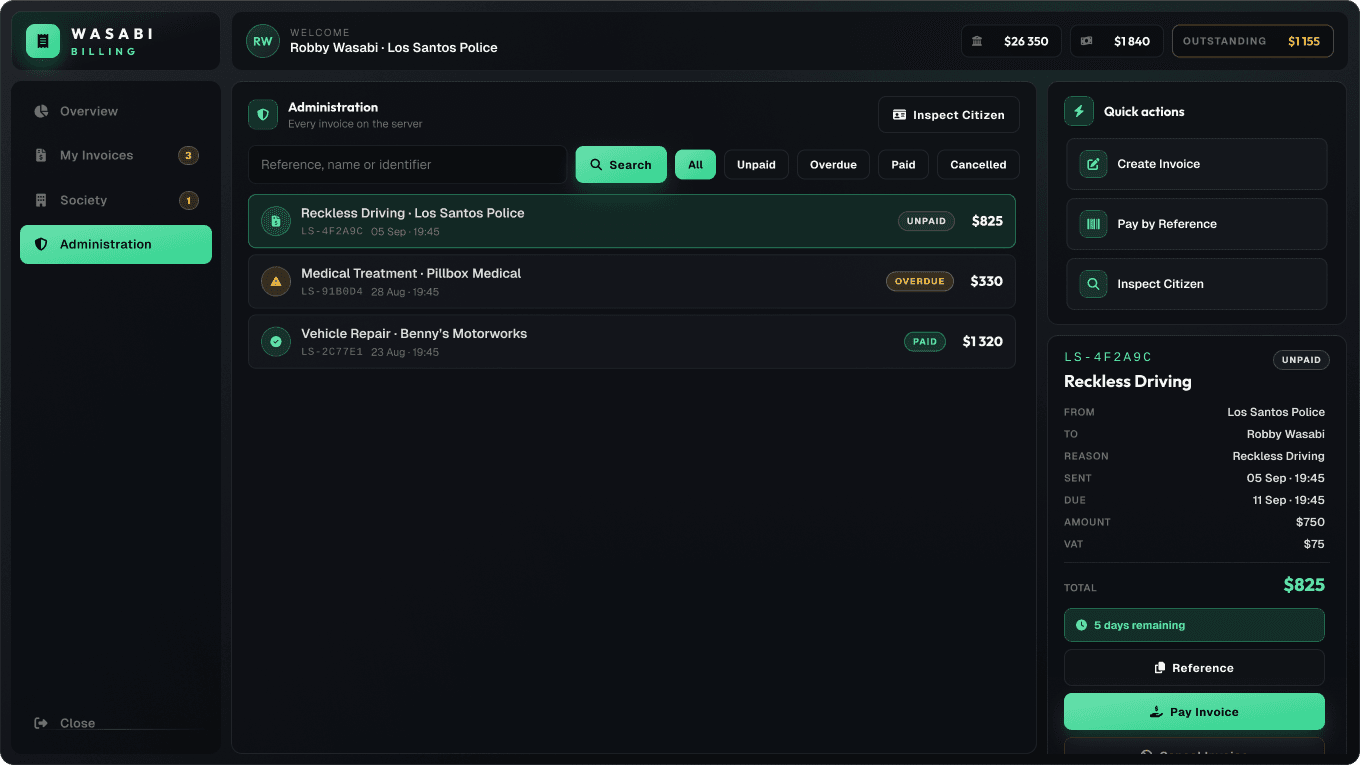Image resolution: width=1360 pixels, height=765 pixels.
Task: Open the Society section
Action: (116, 200)
